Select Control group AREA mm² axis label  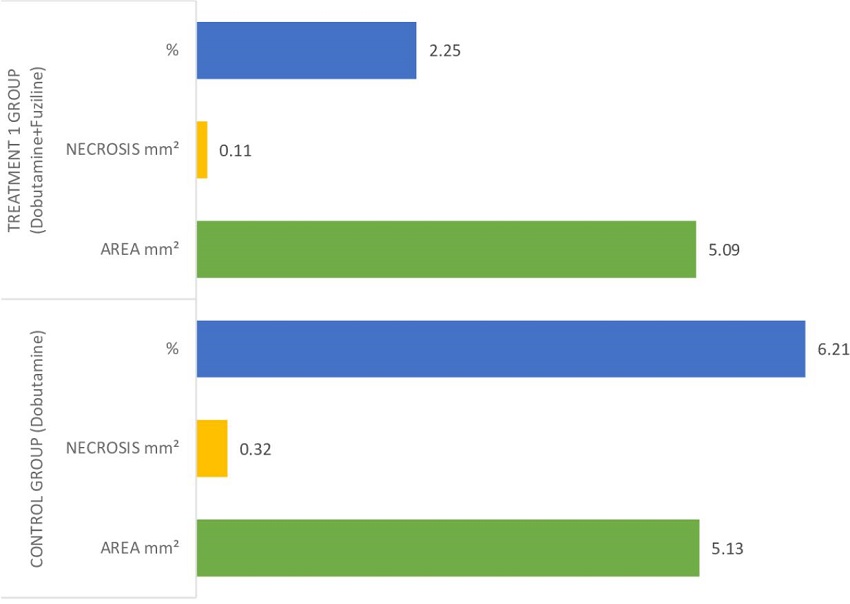[140, 548]
